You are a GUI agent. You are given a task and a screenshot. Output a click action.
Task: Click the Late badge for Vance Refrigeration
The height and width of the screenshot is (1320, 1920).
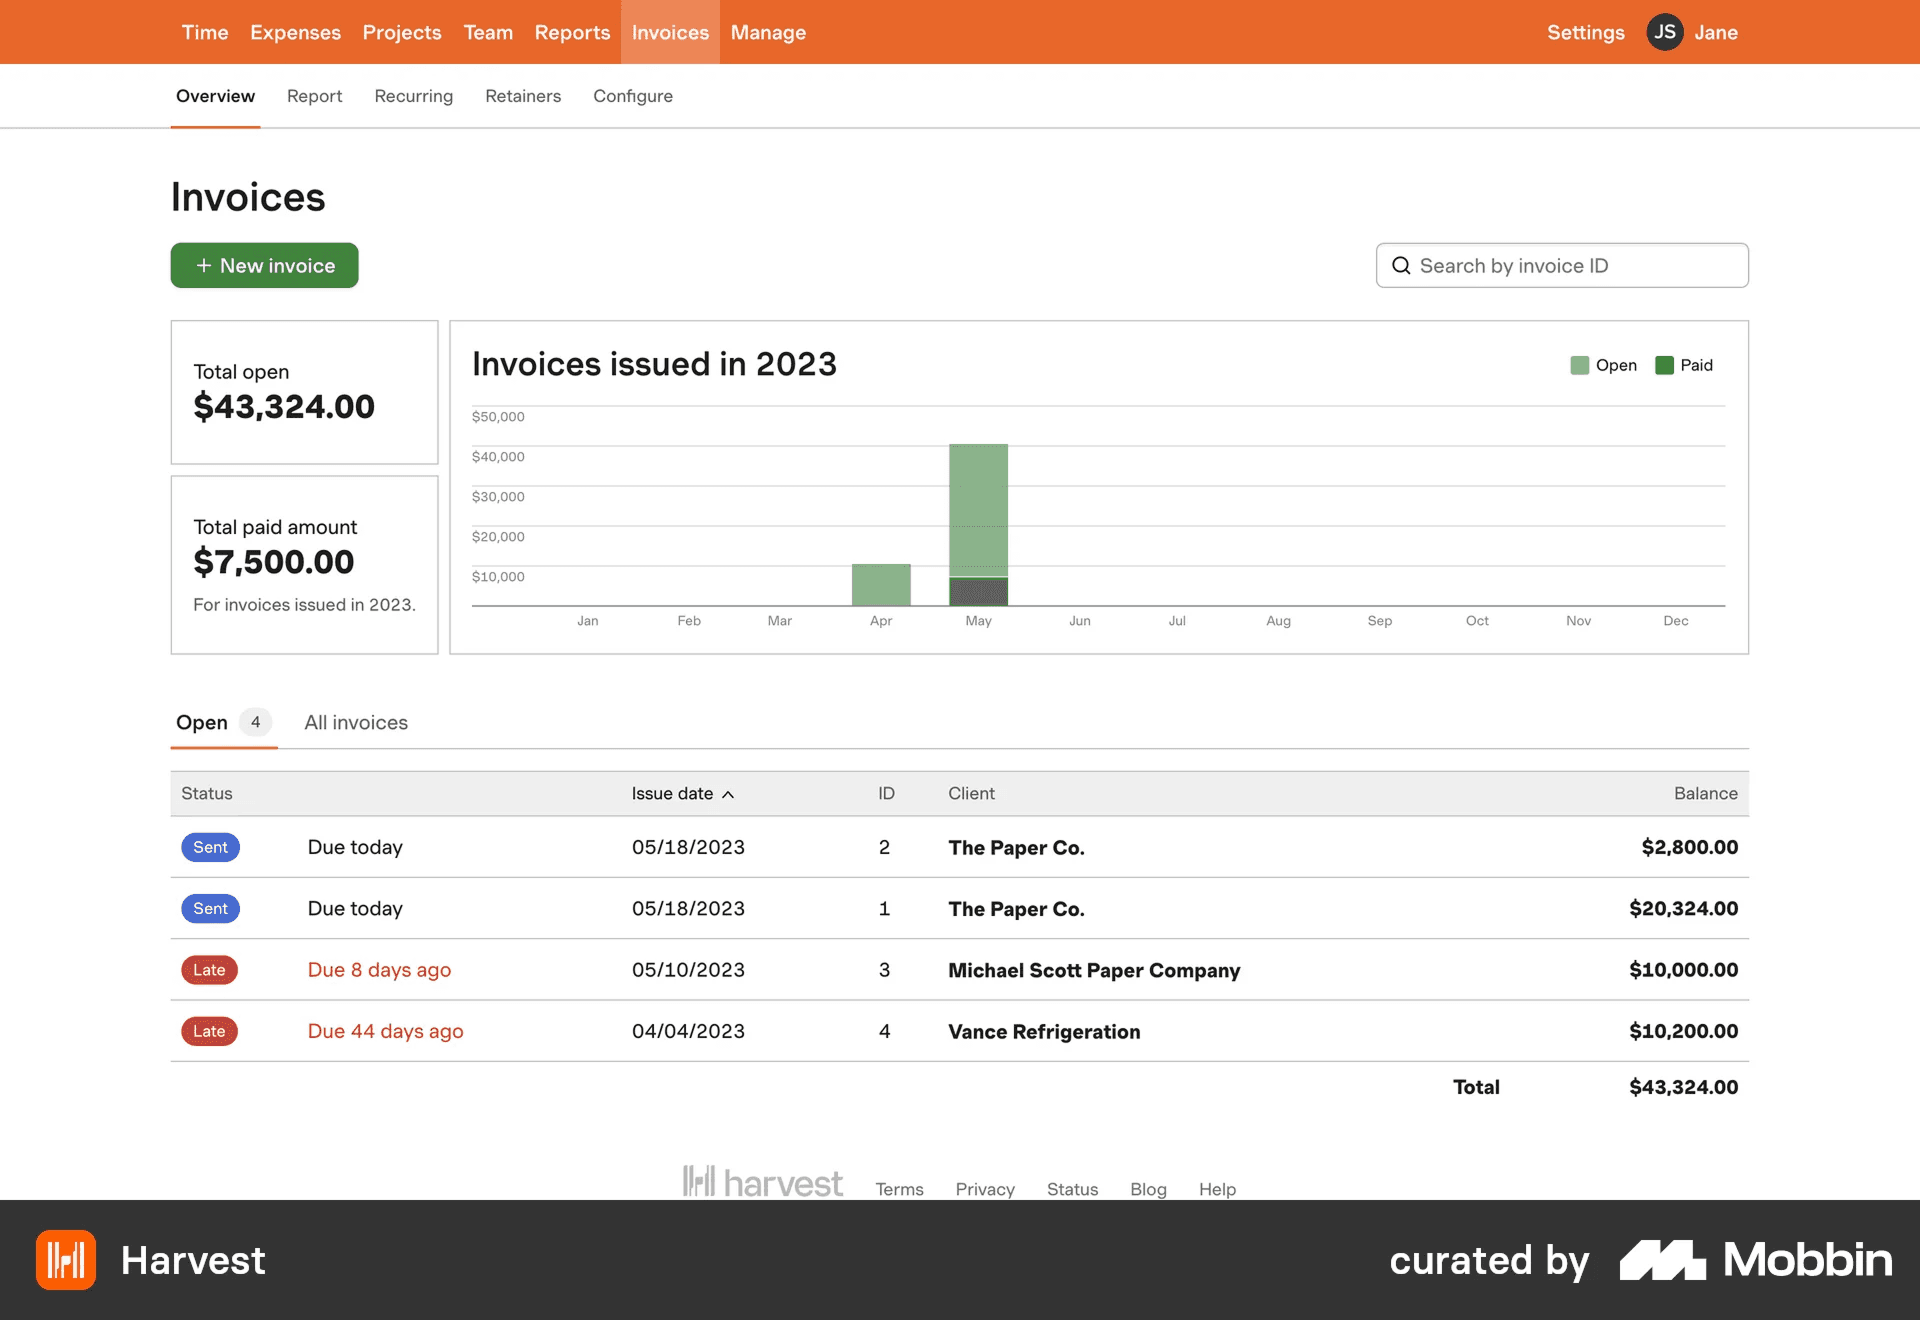(209, 1031)
